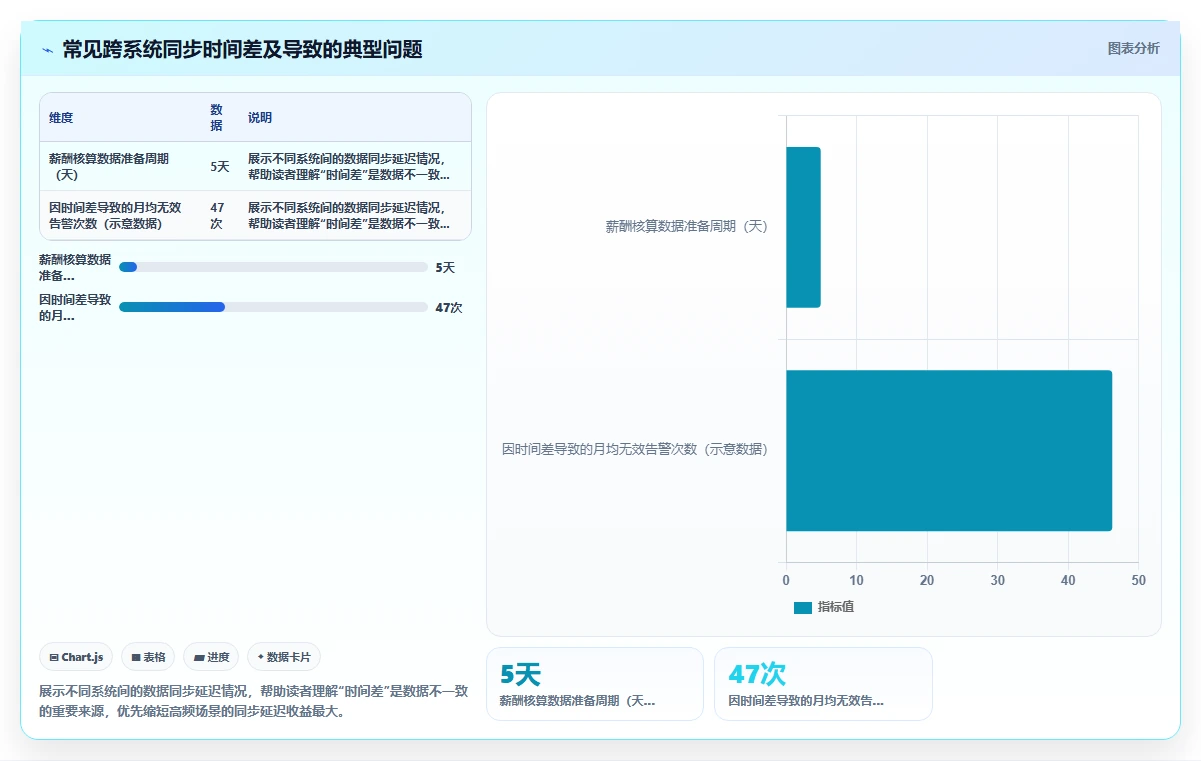Click the 5天 value next to progress bar

point(445,267)
